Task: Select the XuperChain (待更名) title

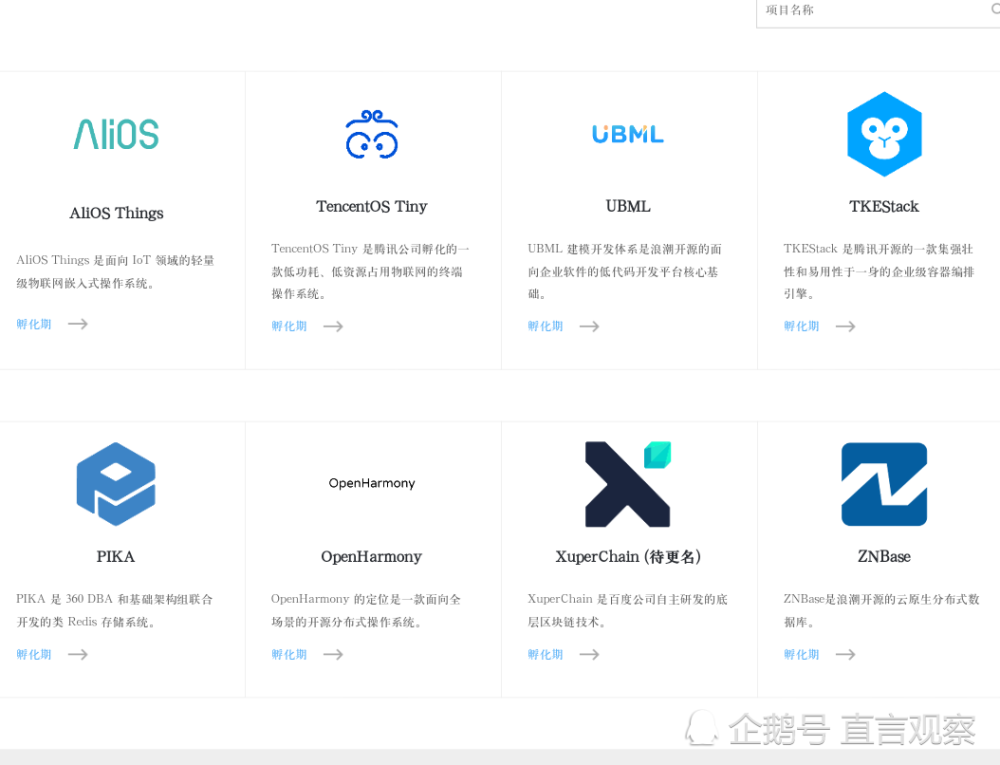Action: pyautogui.click(x=628, y=557)
